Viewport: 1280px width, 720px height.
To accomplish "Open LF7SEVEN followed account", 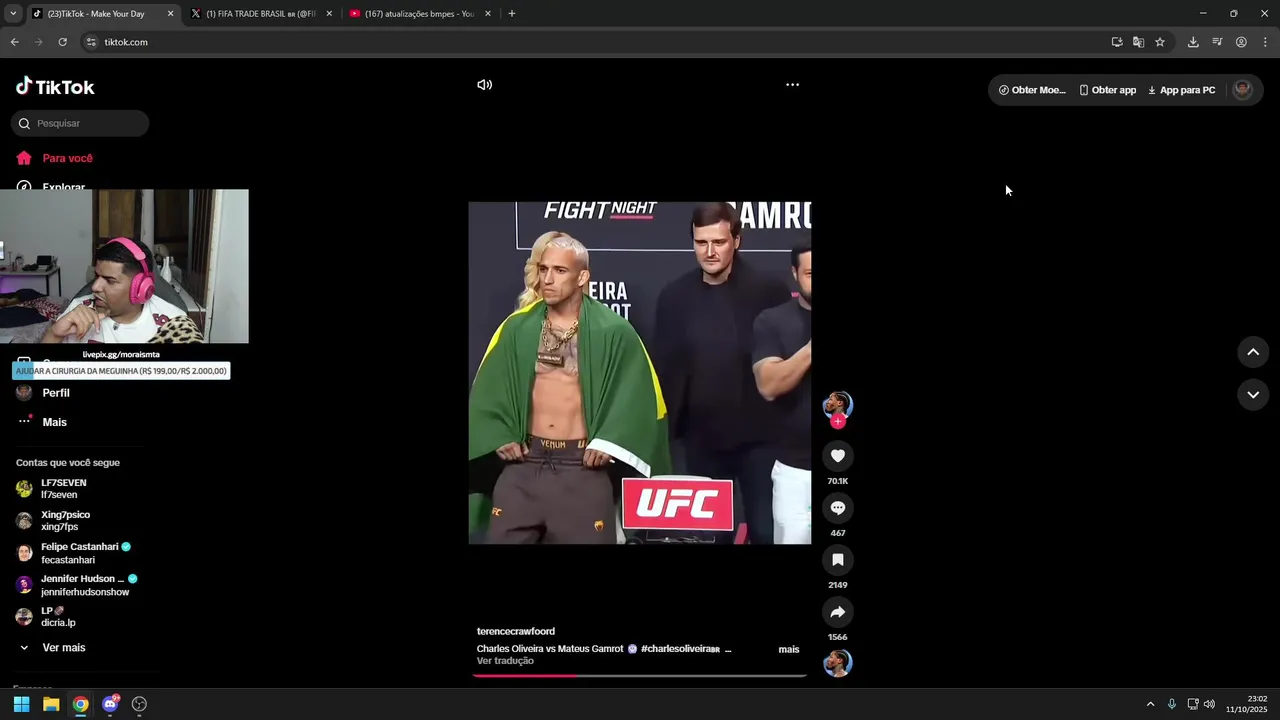I will [x=63, y=488].
